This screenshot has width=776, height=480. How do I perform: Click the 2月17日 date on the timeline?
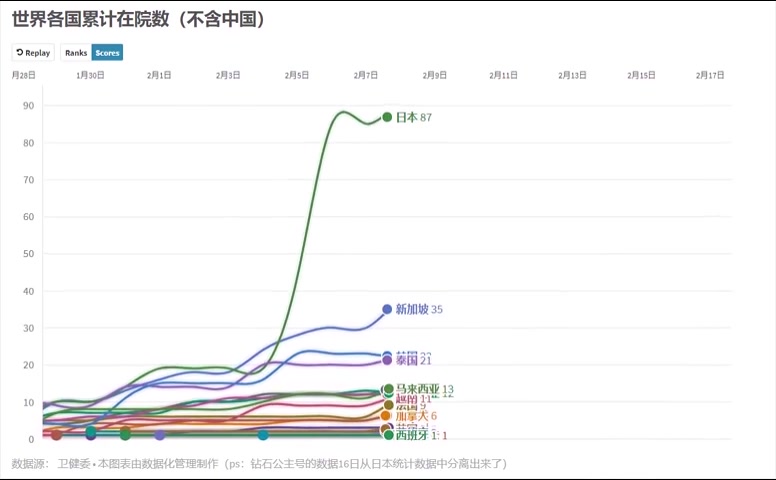(x=710, y=75)
